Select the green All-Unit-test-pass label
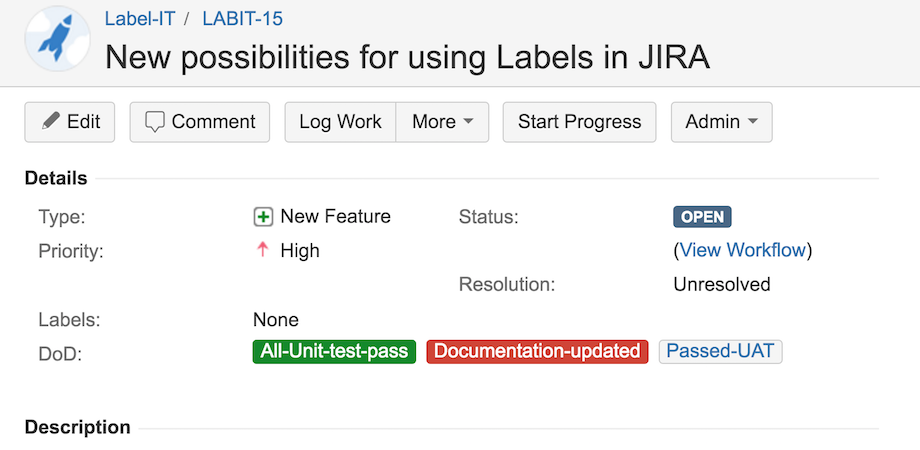The height and width of the screenshot is (450, 920). click(x=333, y=352)
